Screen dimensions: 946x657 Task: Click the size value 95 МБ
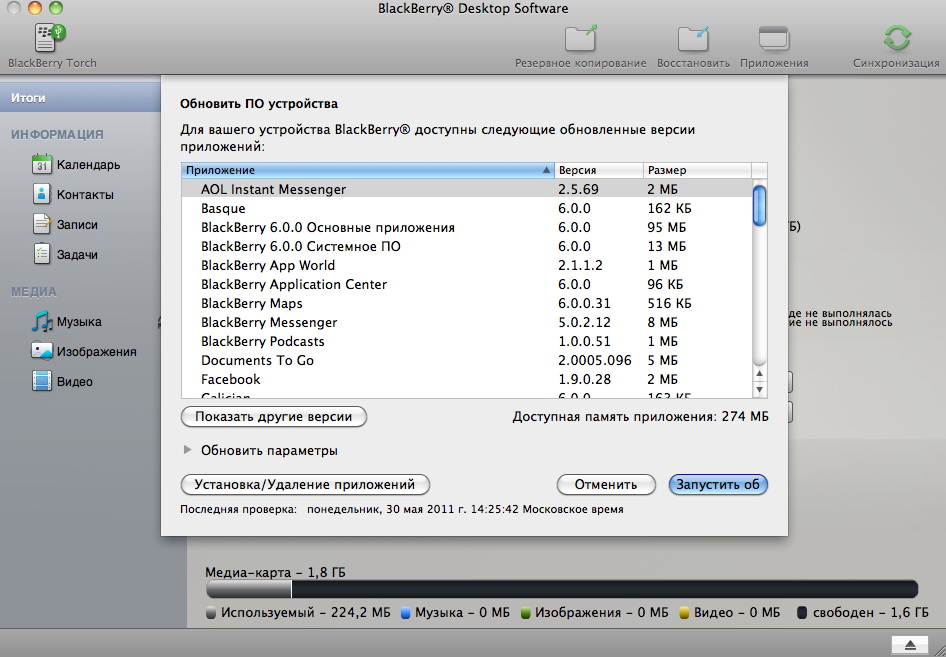[667, 227]
